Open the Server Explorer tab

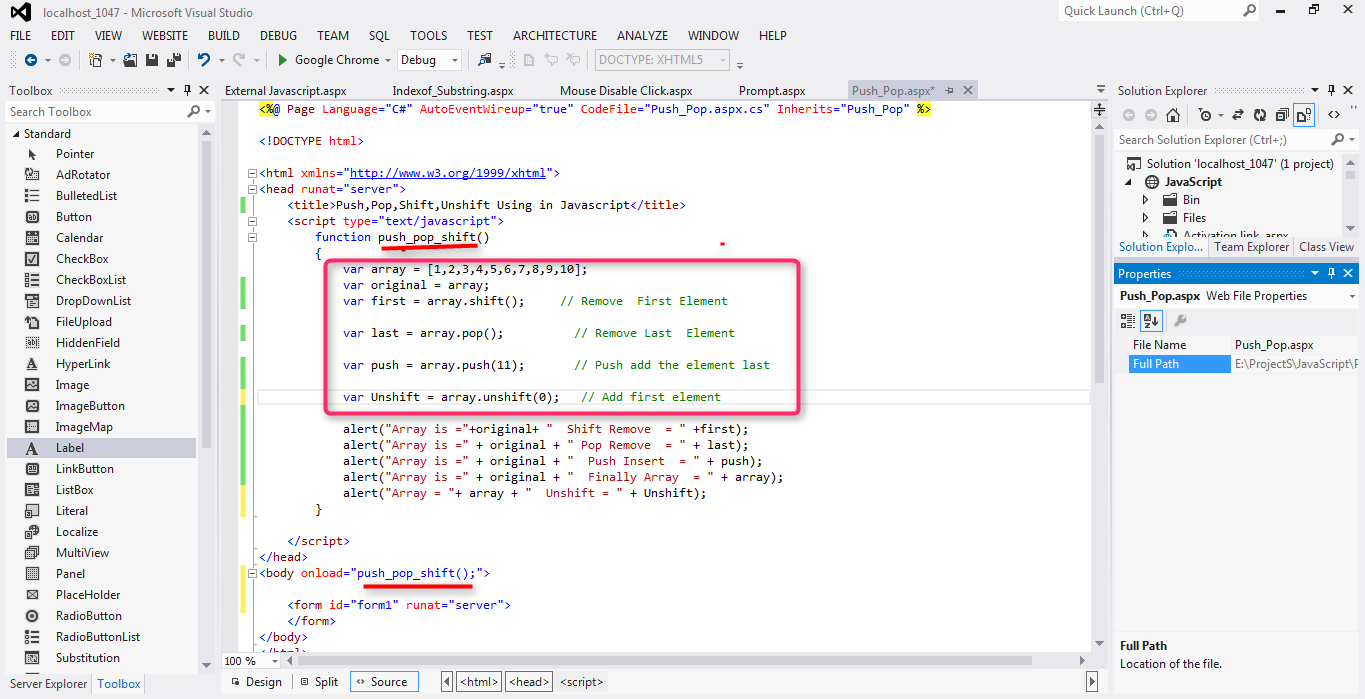point(48,684)
